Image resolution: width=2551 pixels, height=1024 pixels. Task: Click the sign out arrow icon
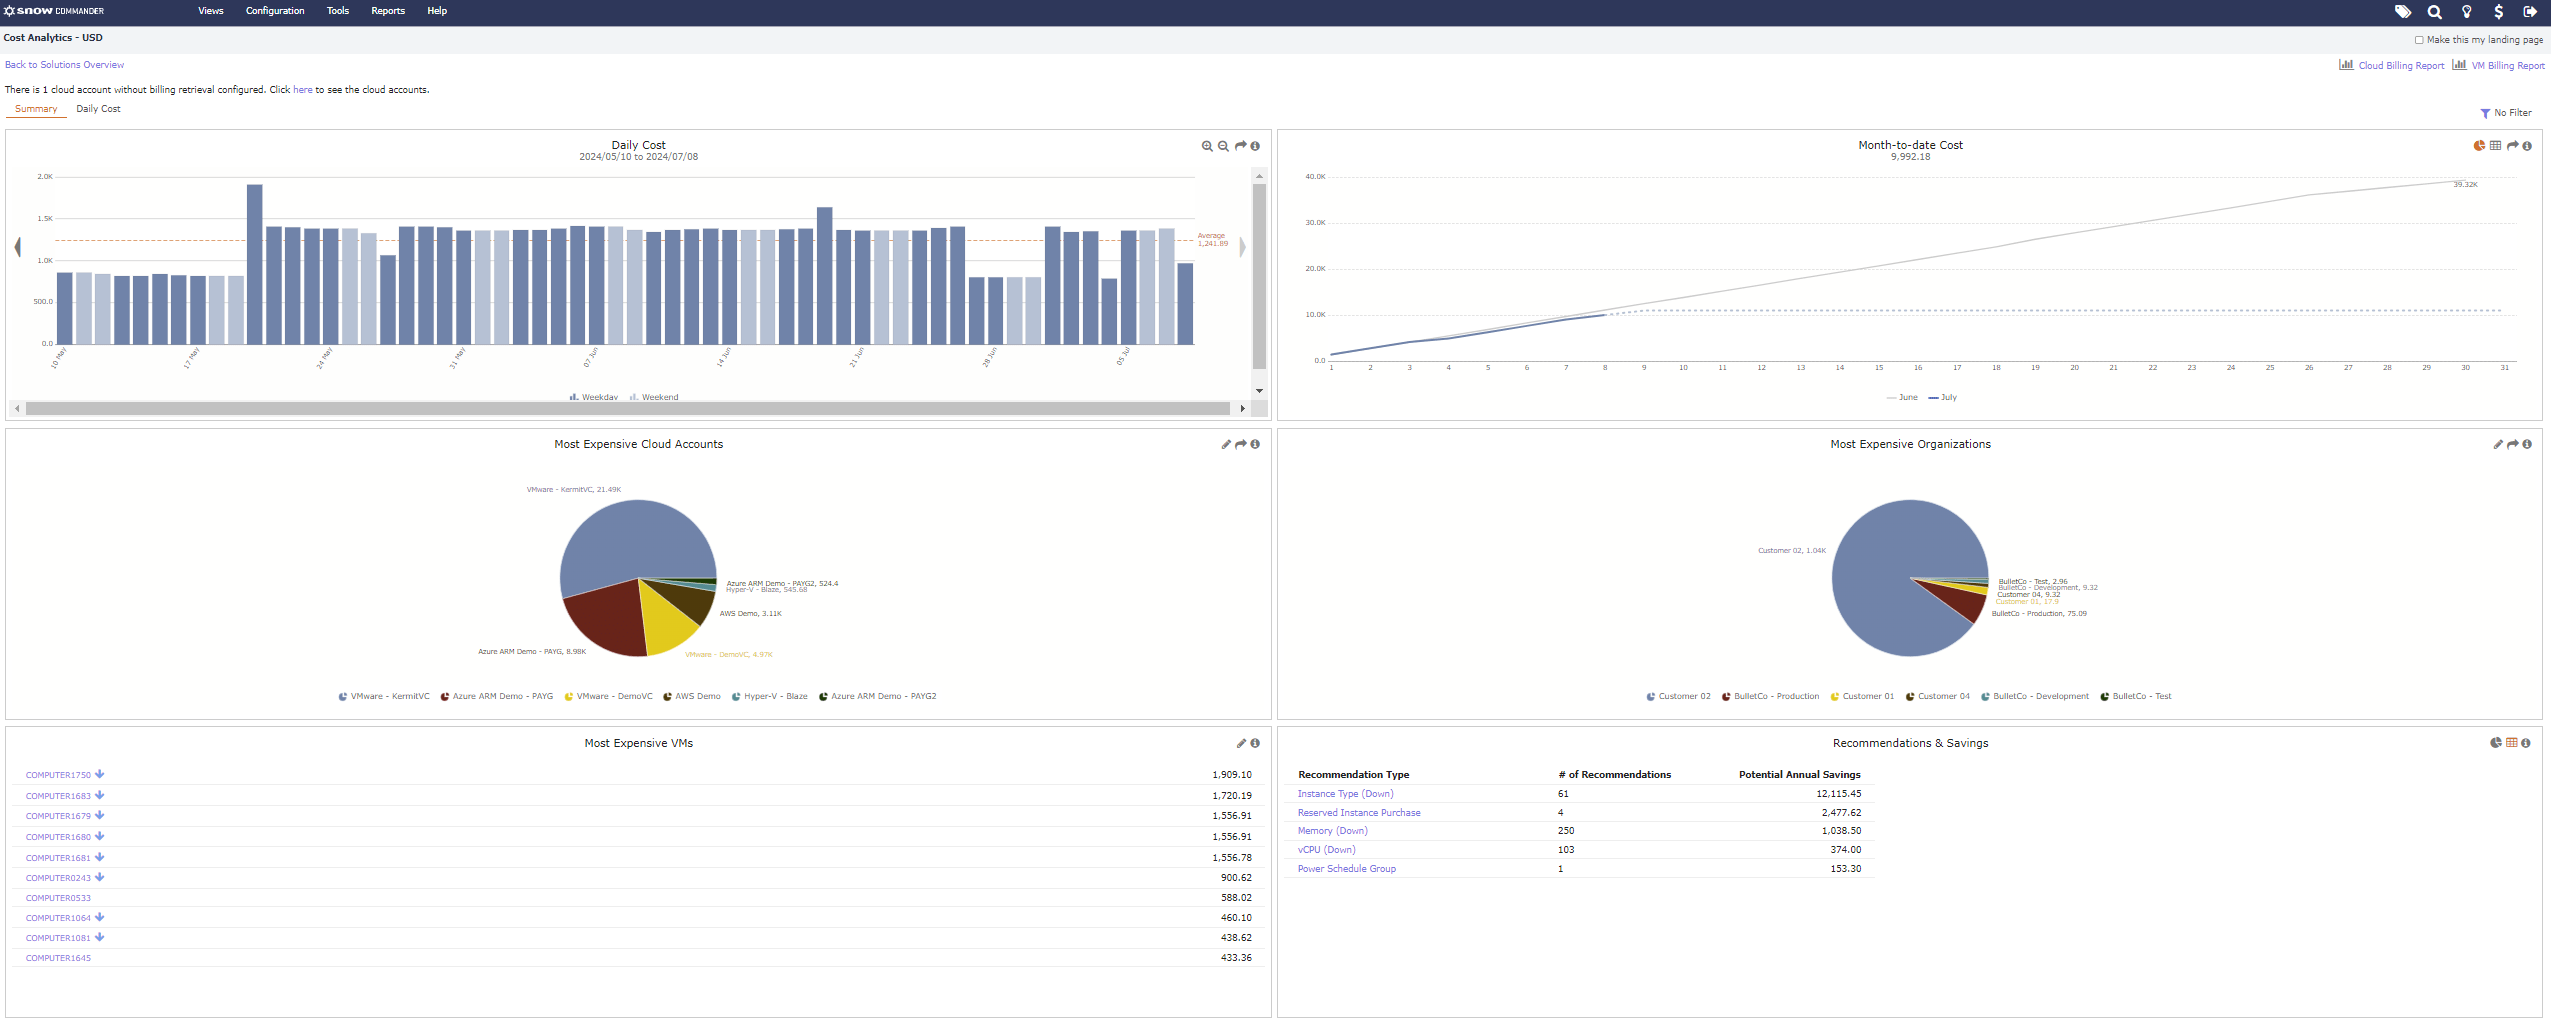coord(2531,12)
